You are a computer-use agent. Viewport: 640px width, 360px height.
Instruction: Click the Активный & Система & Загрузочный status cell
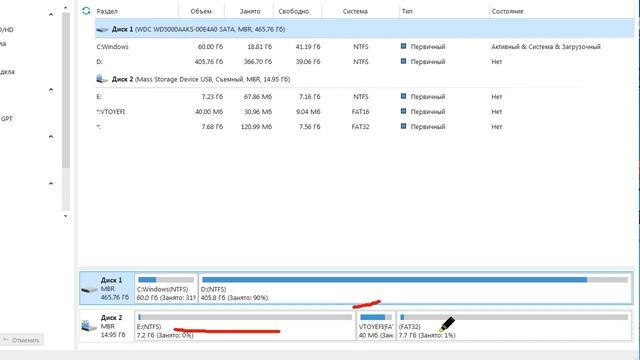click(546, 47)
